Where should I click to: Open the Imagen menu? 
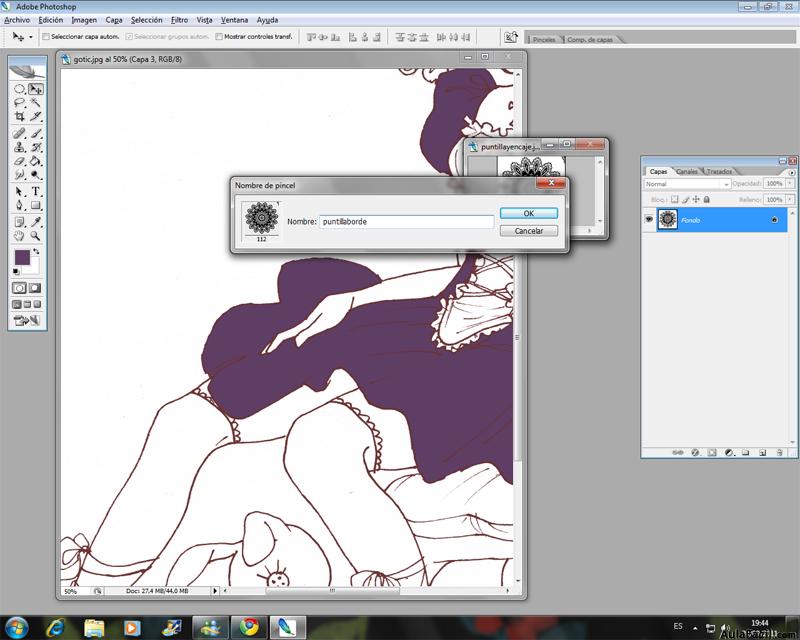point(84,20)
